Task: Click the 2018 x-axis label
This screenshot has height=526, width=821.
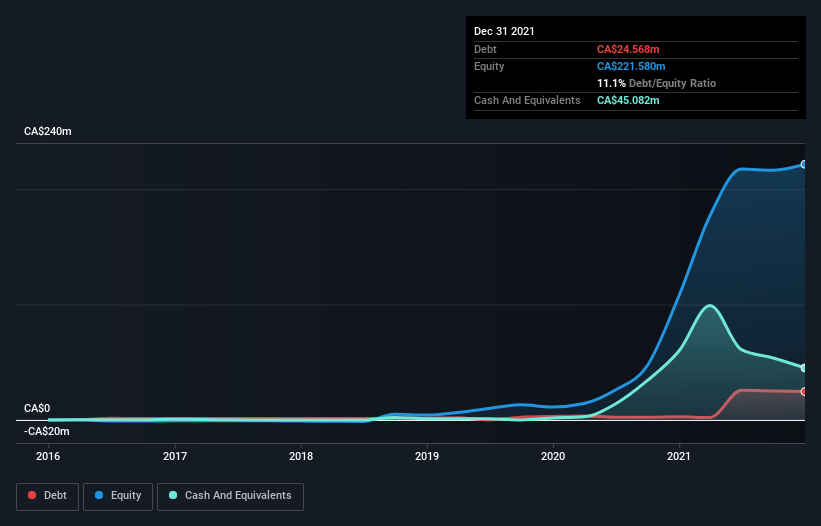Action: [301, 456]
